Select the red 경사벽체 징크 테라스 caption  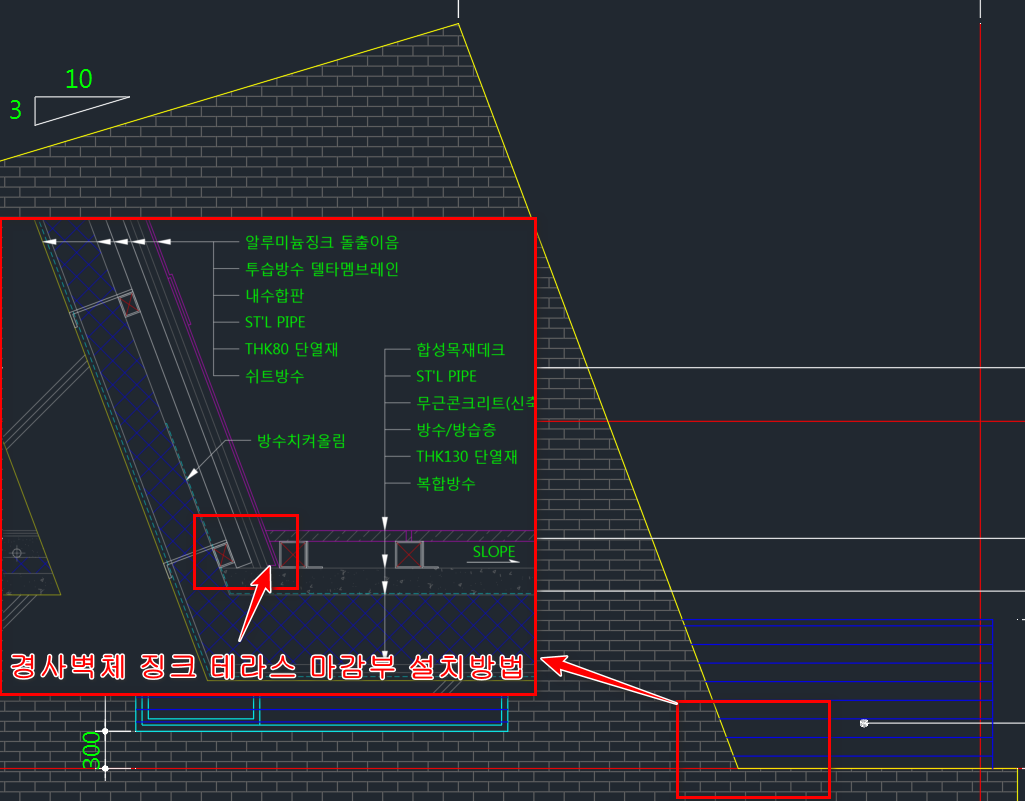click(x=267, y=667)
